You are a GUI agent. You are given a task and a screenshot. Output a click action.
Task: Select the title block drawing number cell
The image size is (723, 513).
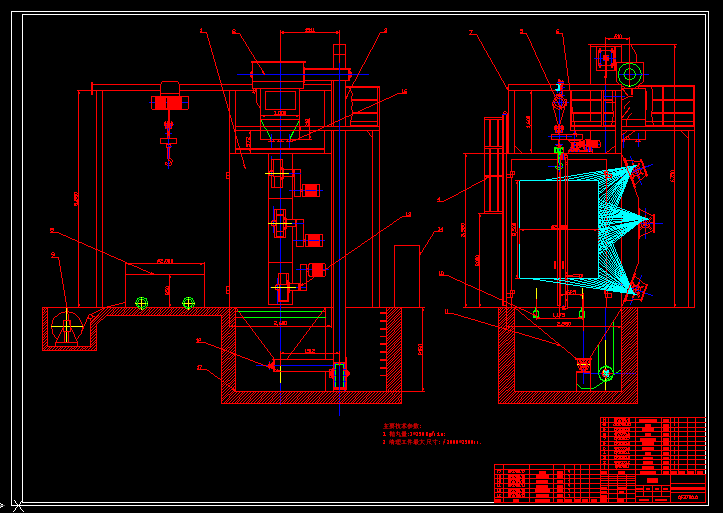pos(688,494)
